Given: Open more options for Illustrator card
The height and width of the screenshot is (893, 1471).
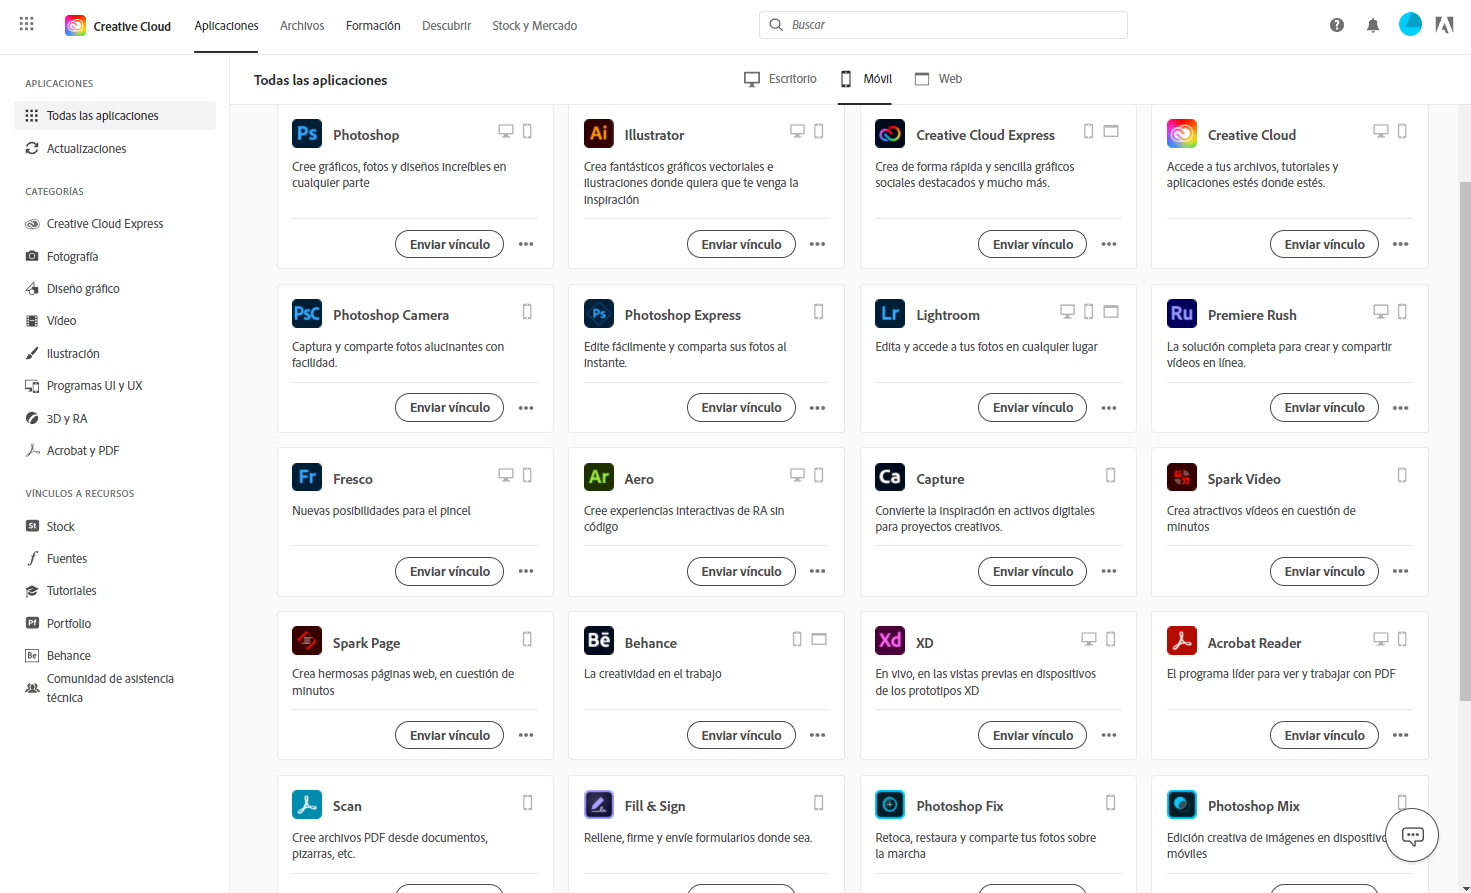Looking at the screenshot, I should [x=817, y=244].
